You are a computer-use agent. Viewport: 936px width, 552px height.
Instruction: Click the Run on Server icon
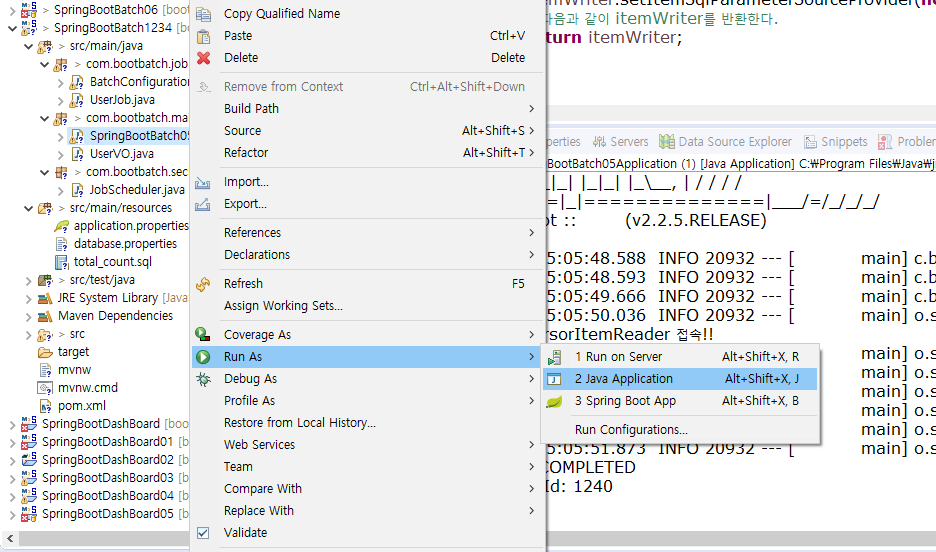click(x=555, y=357)
